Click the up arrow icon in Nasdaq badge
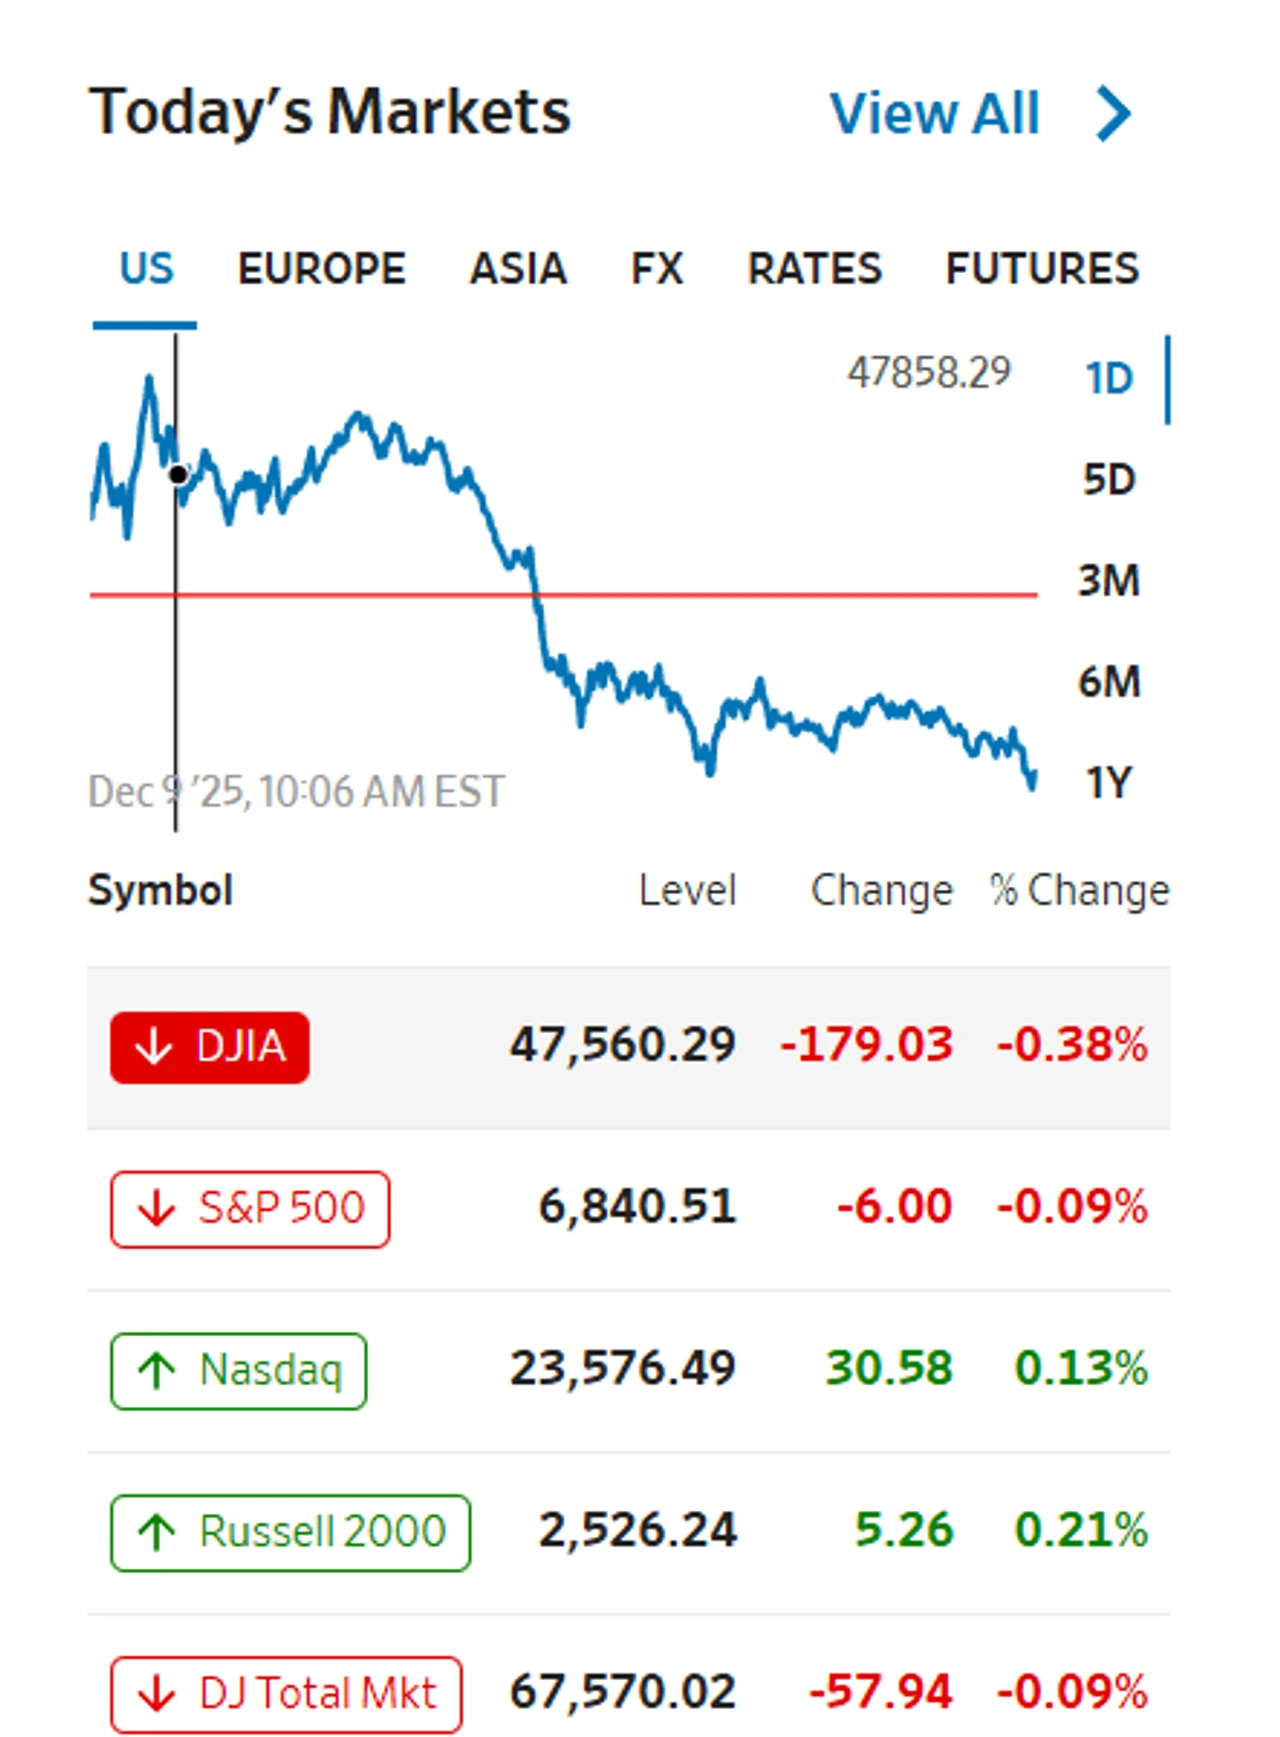 (x=156, y=1370)
